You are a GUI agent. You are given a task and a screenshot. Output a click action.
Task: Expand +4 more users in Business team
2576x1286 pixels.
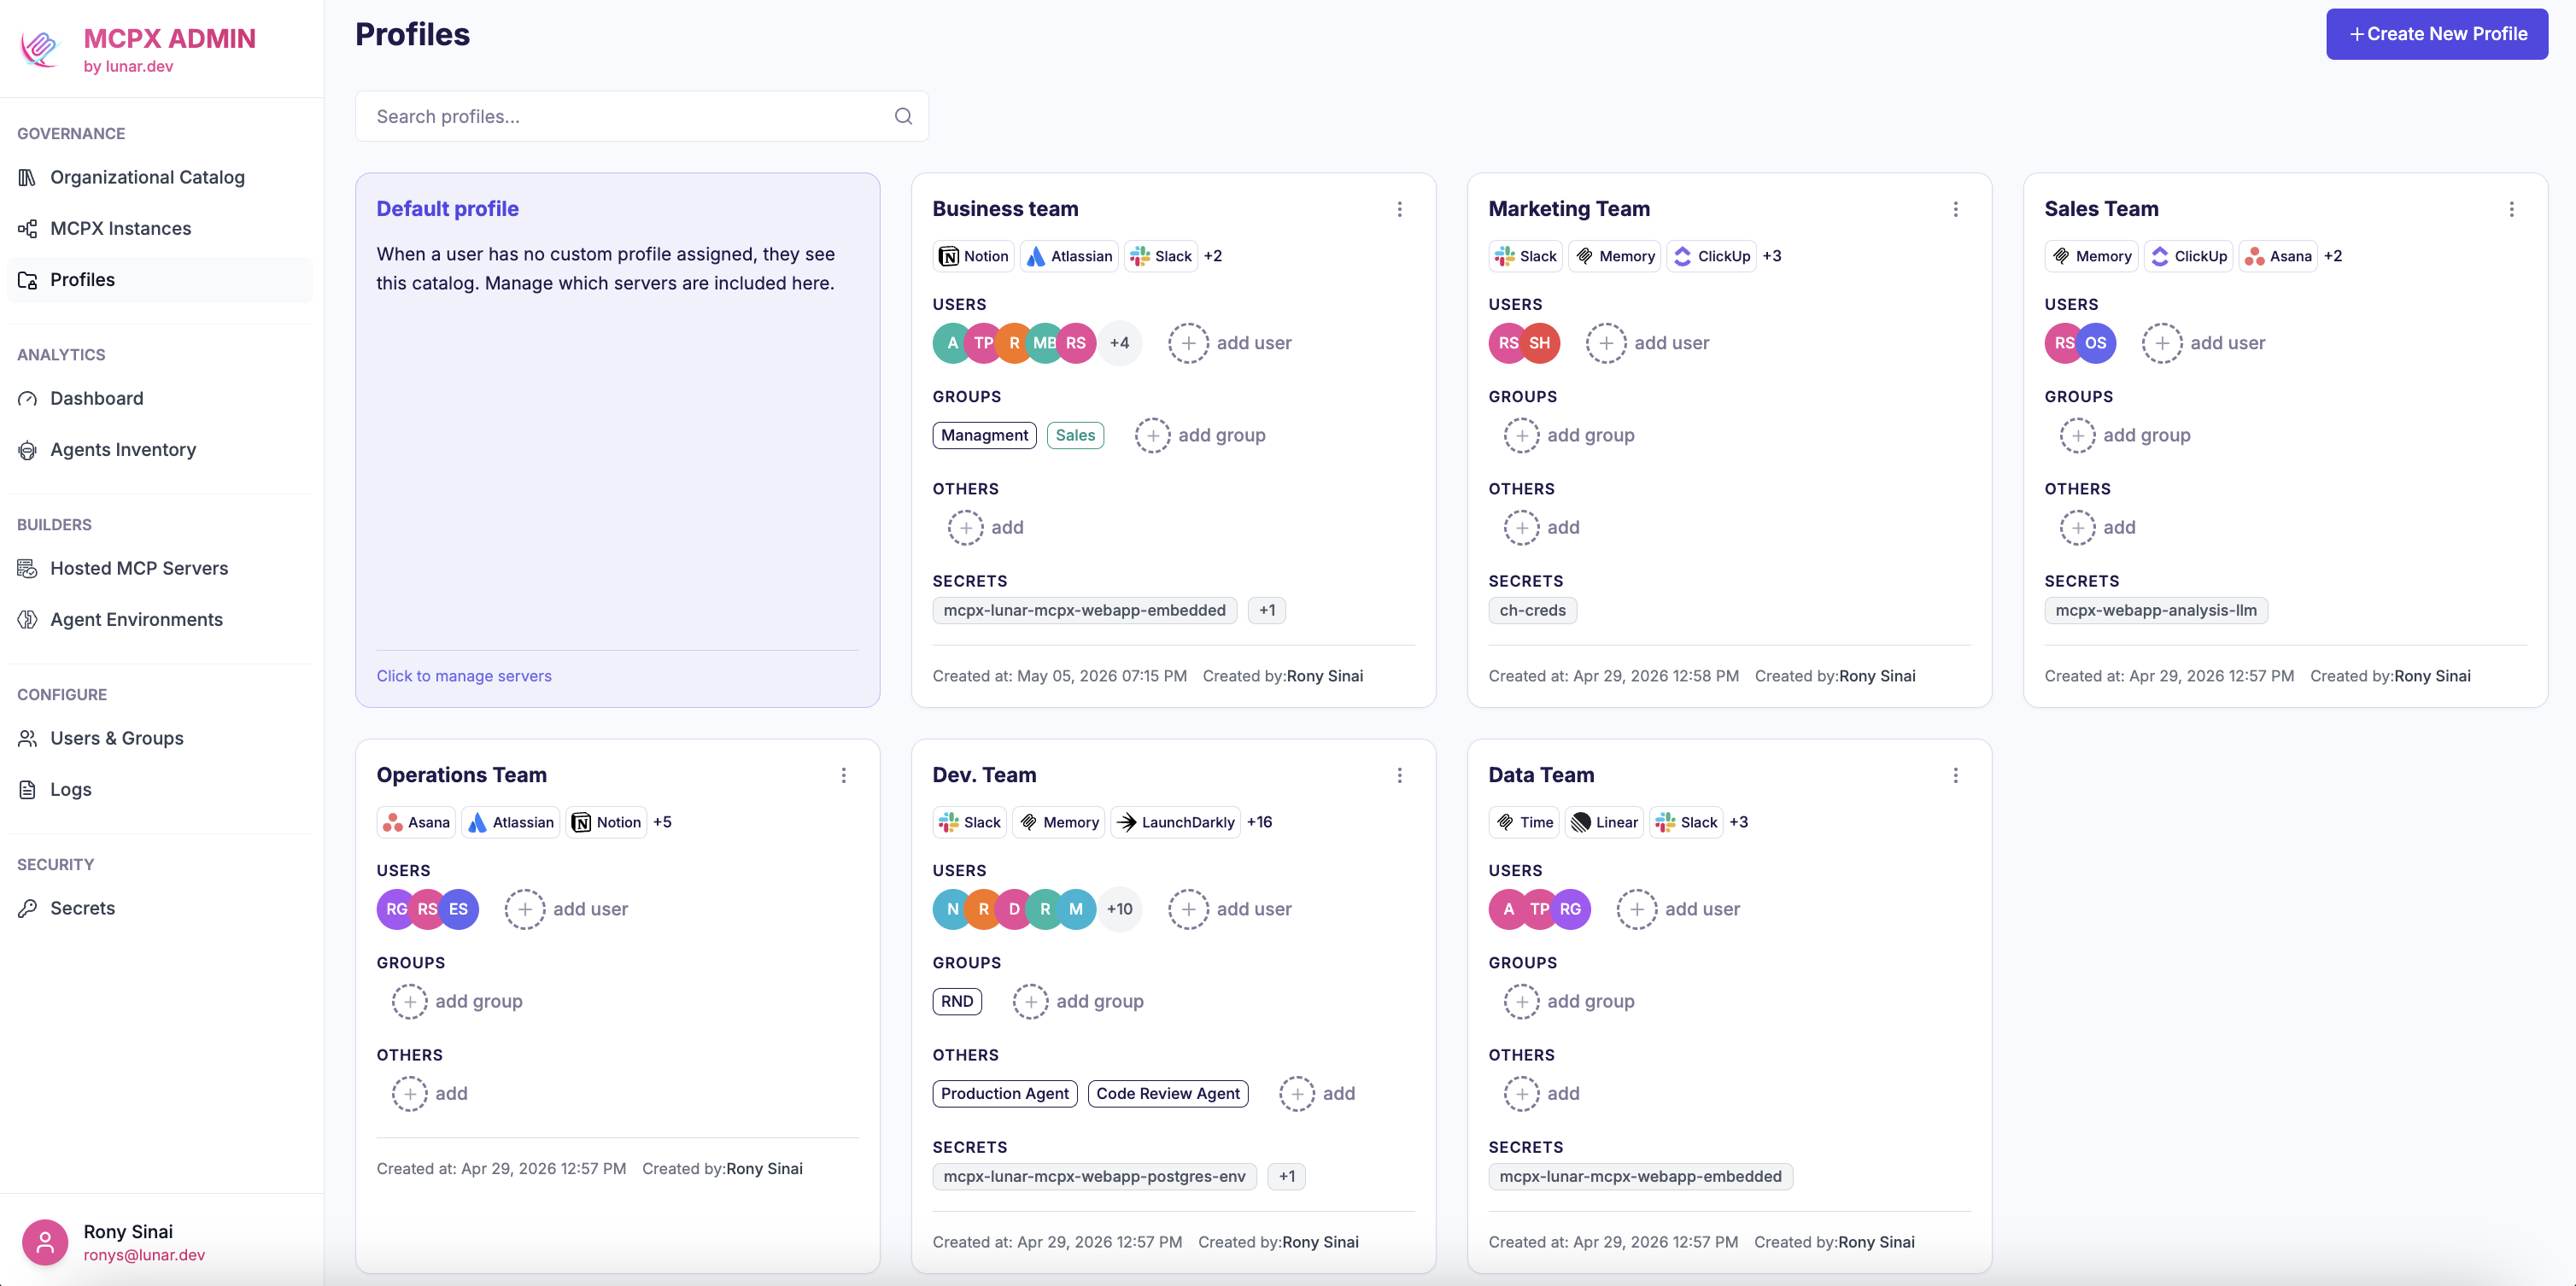pos(1119,343)
